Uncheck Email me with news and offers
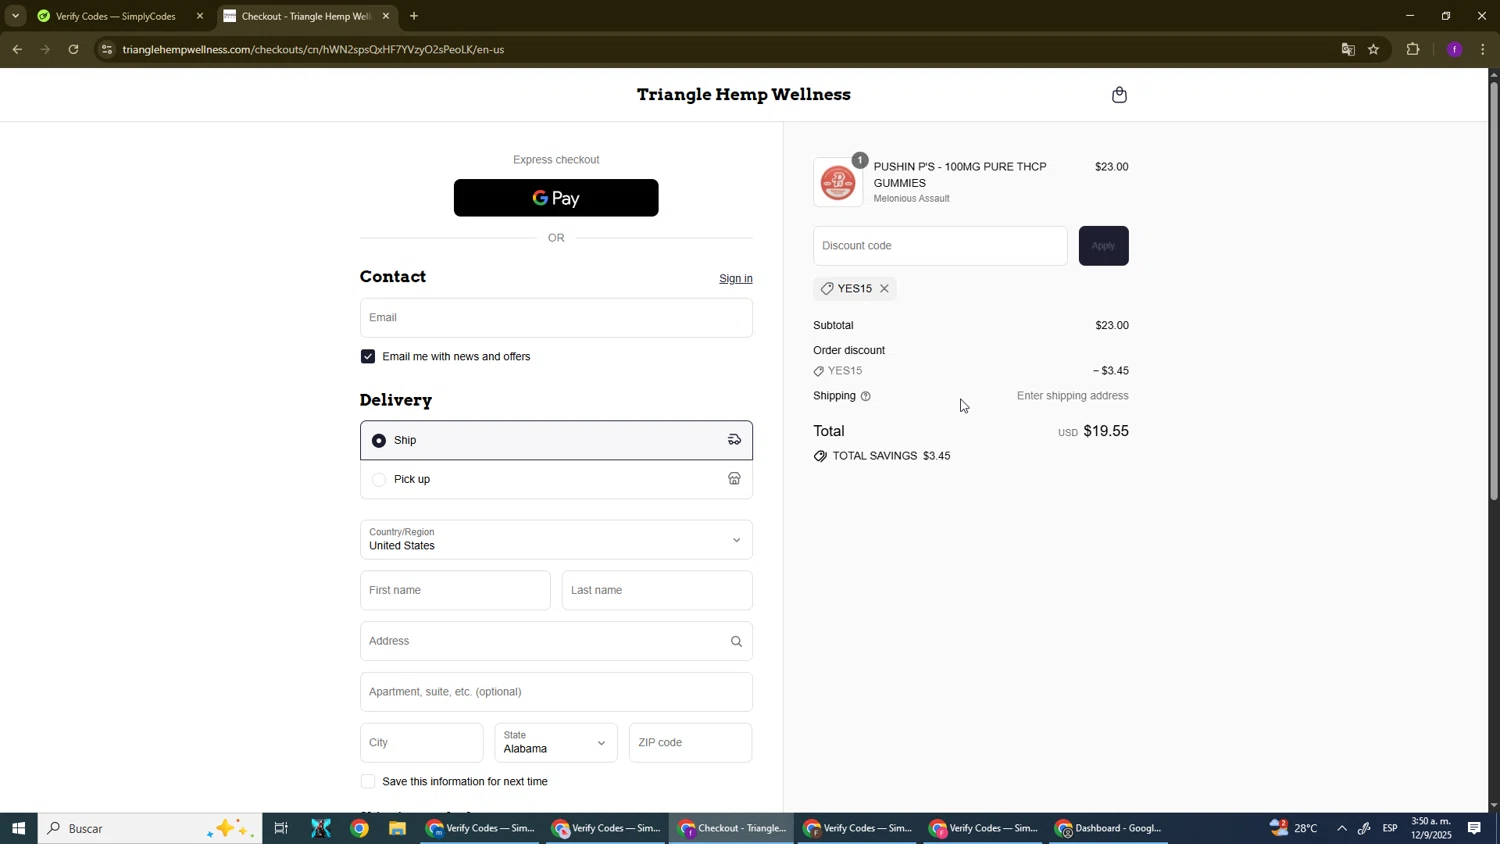Viewport: 1500px width, 844px height. coord(368,357)
